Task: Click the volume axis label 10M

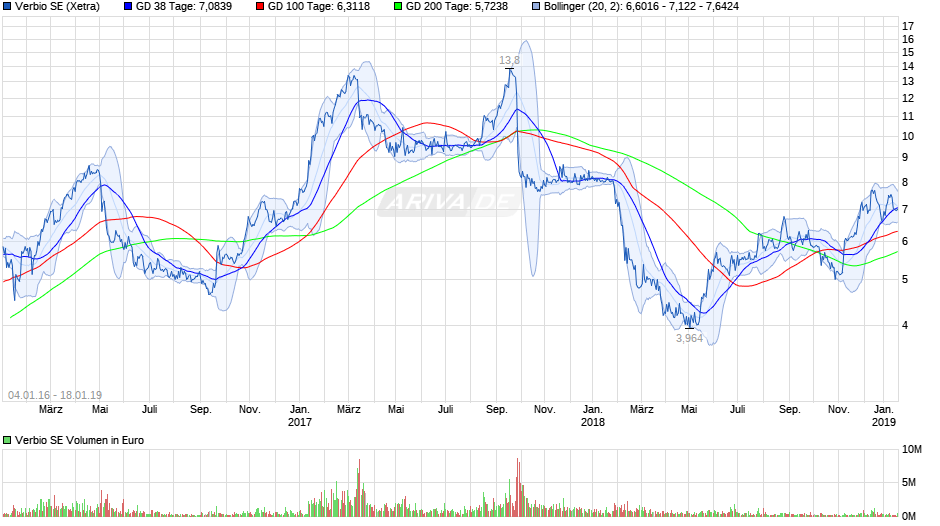Action: click(912, 450)
